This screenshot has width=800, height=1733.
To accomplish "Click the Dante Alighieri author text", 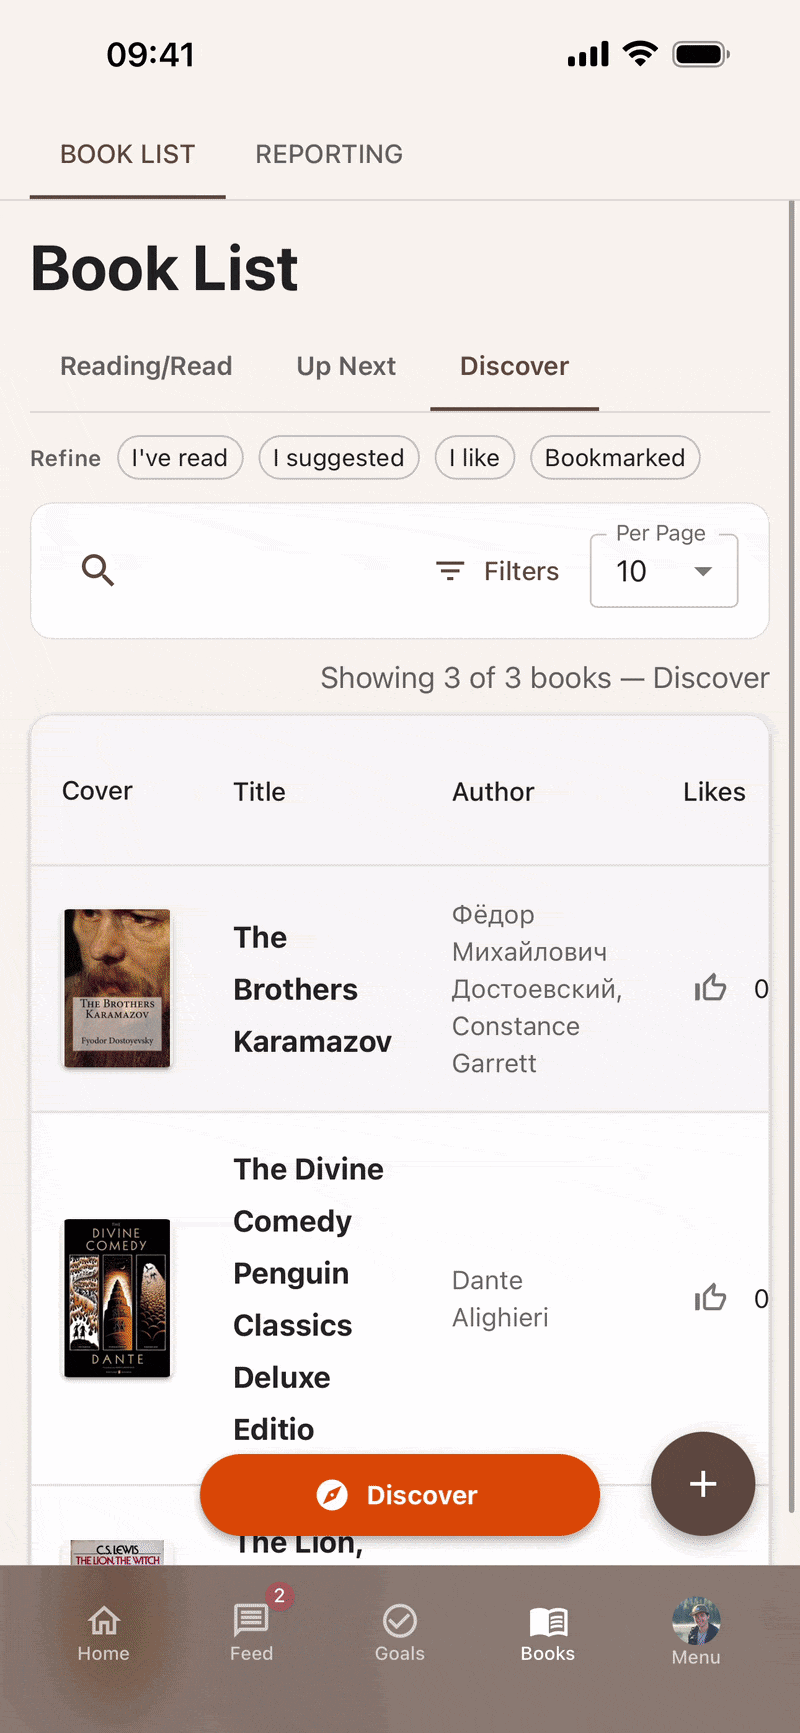I will [x=500, y=1298].
